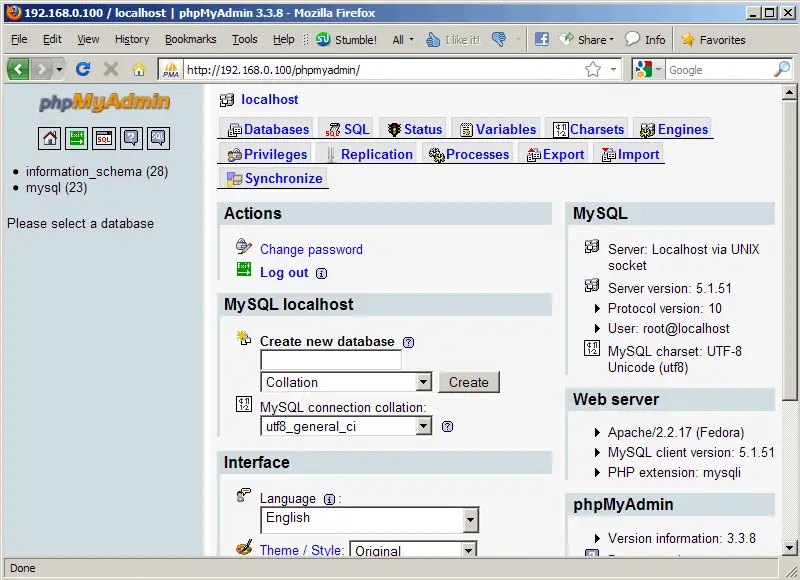Viewport: 800px width, 580px height.
Task: Open the Favorites star toolbar item
Action: pos(713,39)
